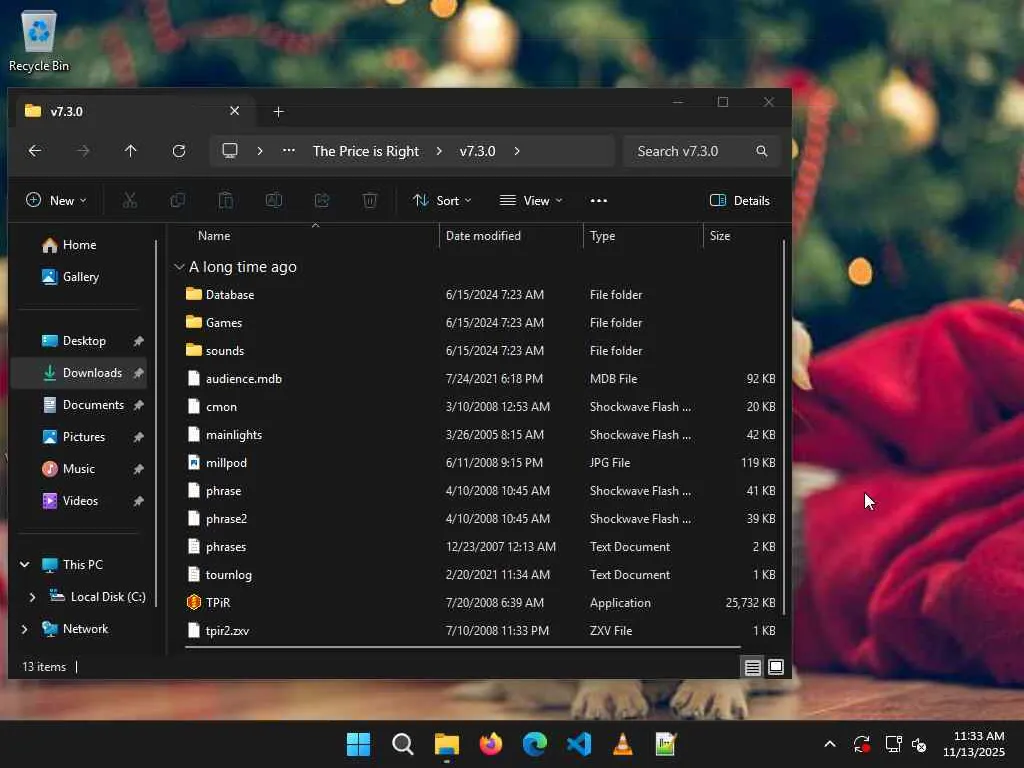This screenshot has width=1024, height=768.
Task: Click File Explorer taskbar icon
Action: point(447,744)
